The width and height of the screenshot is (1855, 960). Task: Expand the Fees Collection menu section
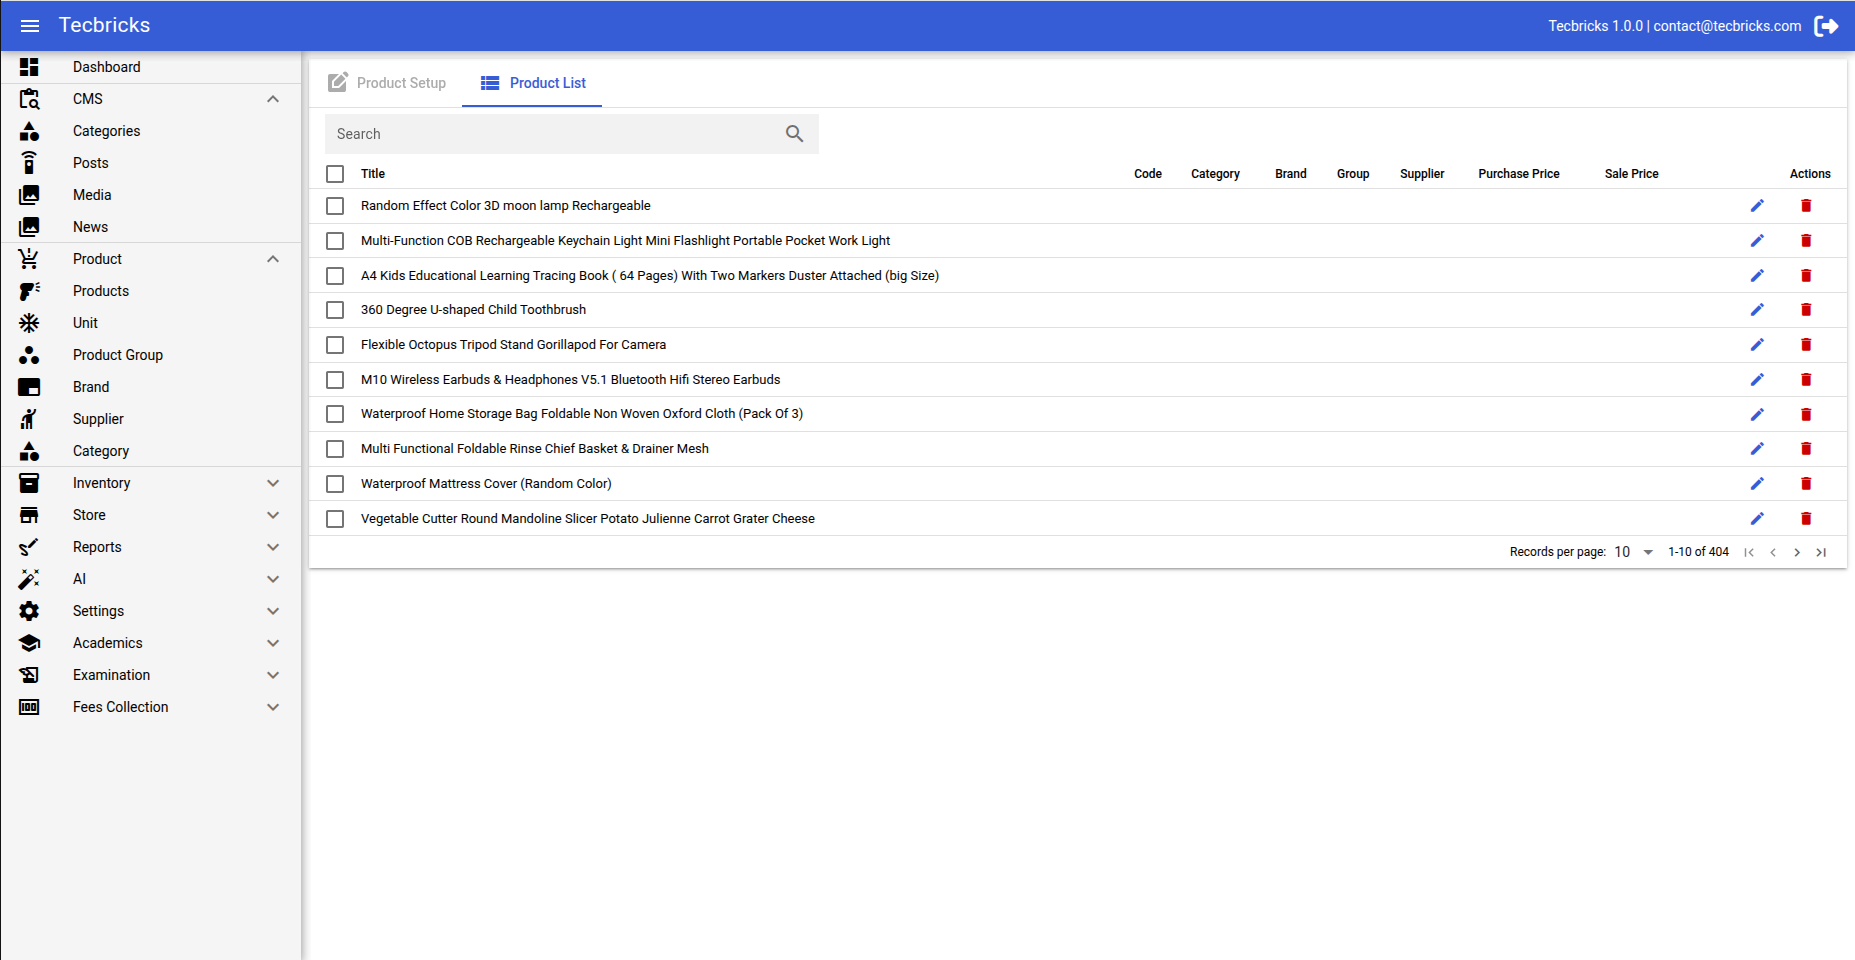tap(273, 707)
